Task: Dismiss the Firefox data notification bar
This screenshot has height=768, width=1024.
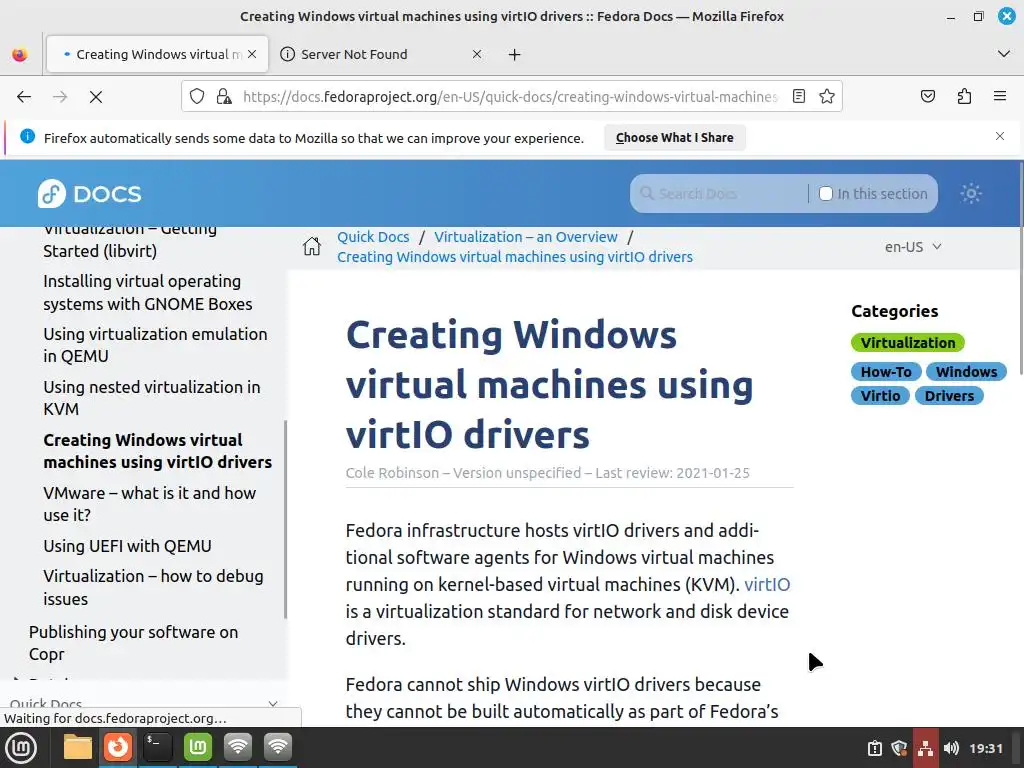Action: (1000, 136)
